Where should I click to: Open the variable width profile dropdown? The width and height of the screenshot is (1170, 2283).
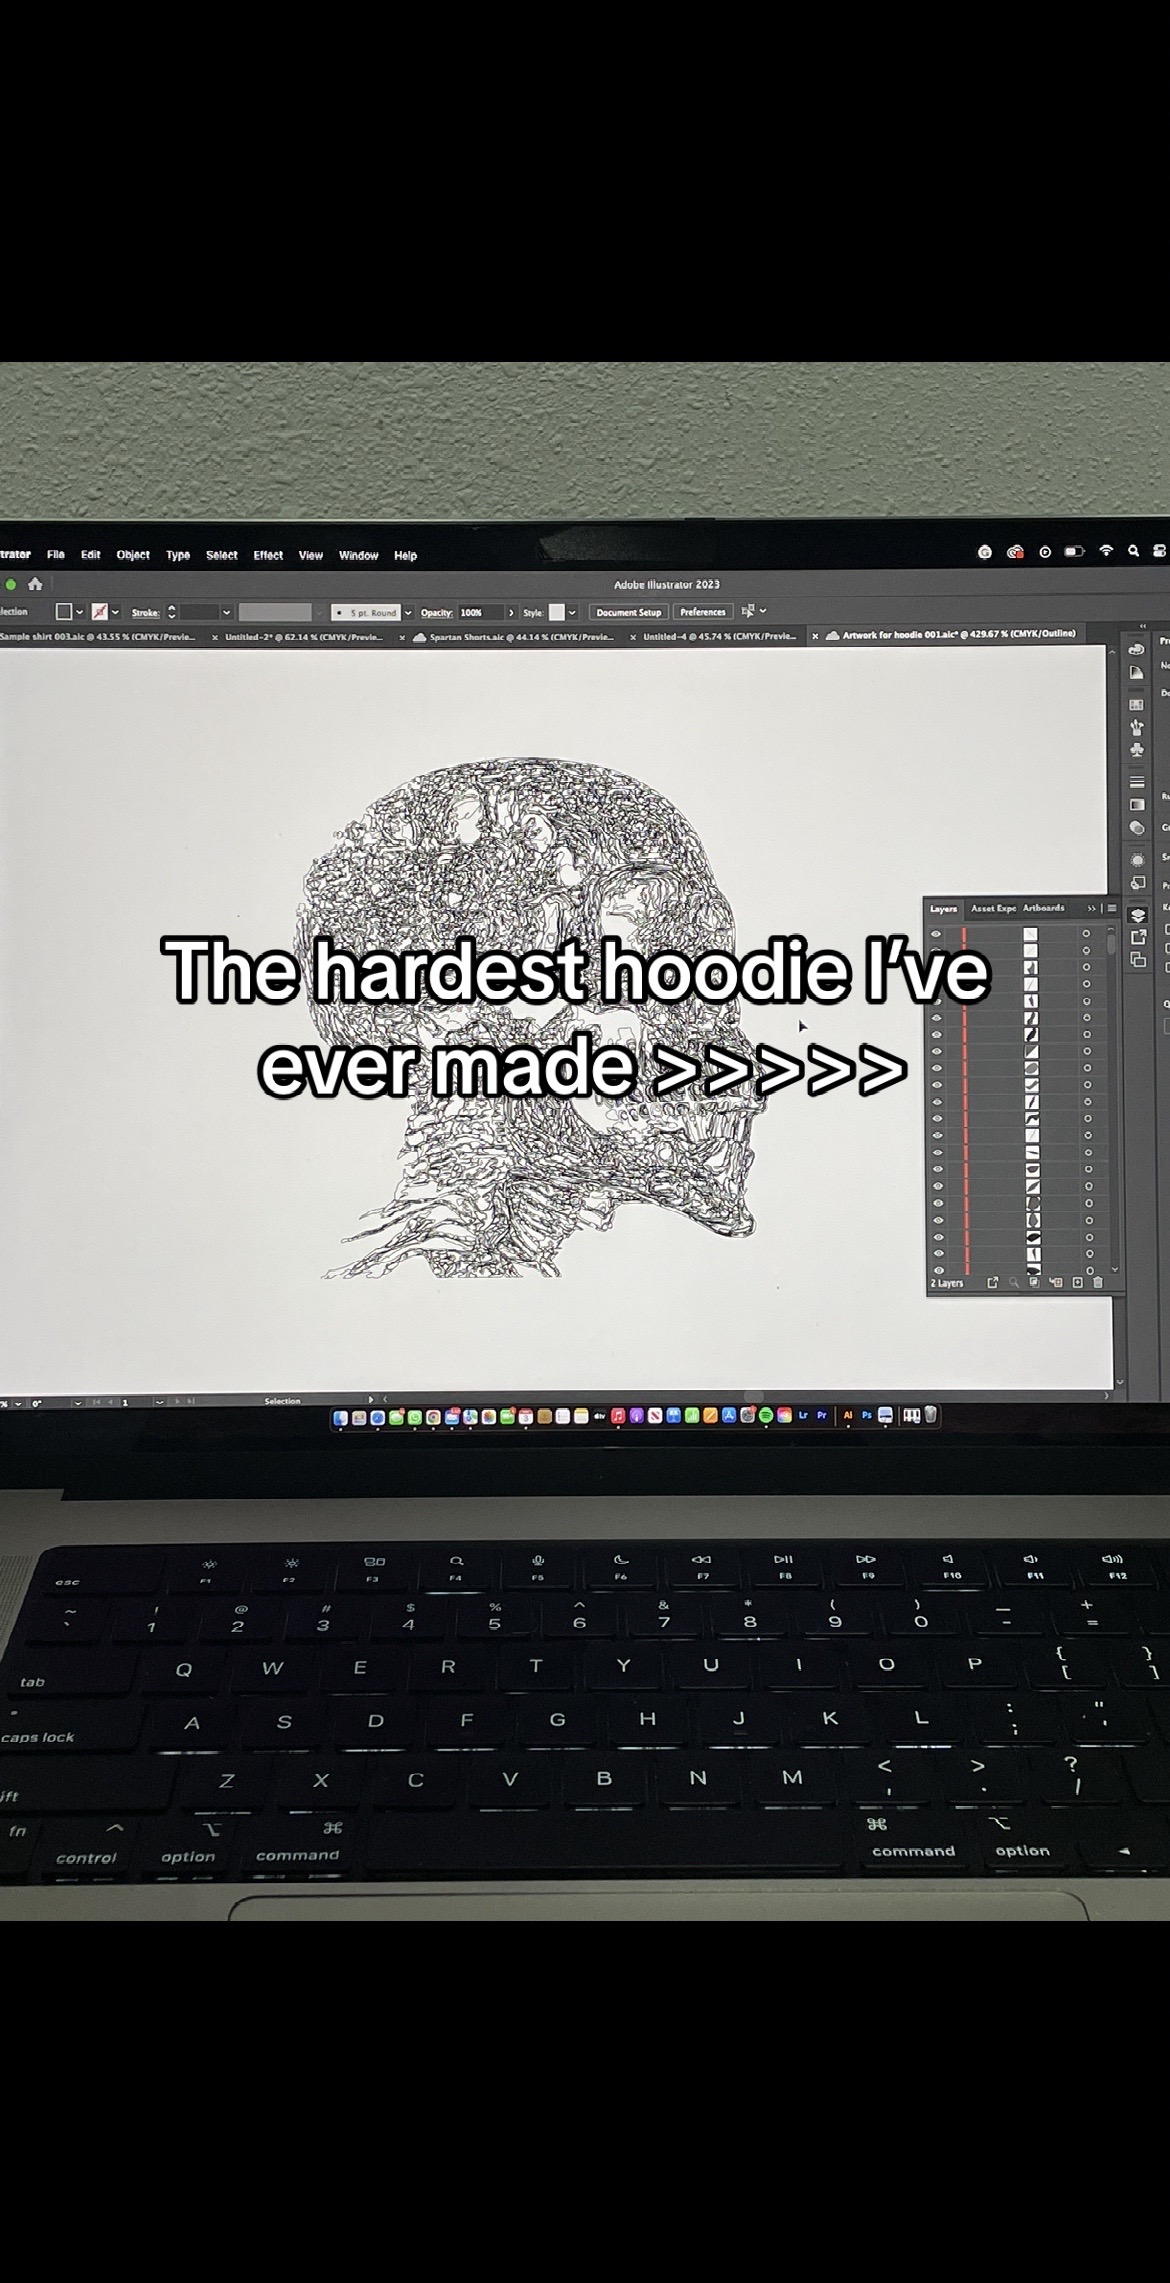321,612
